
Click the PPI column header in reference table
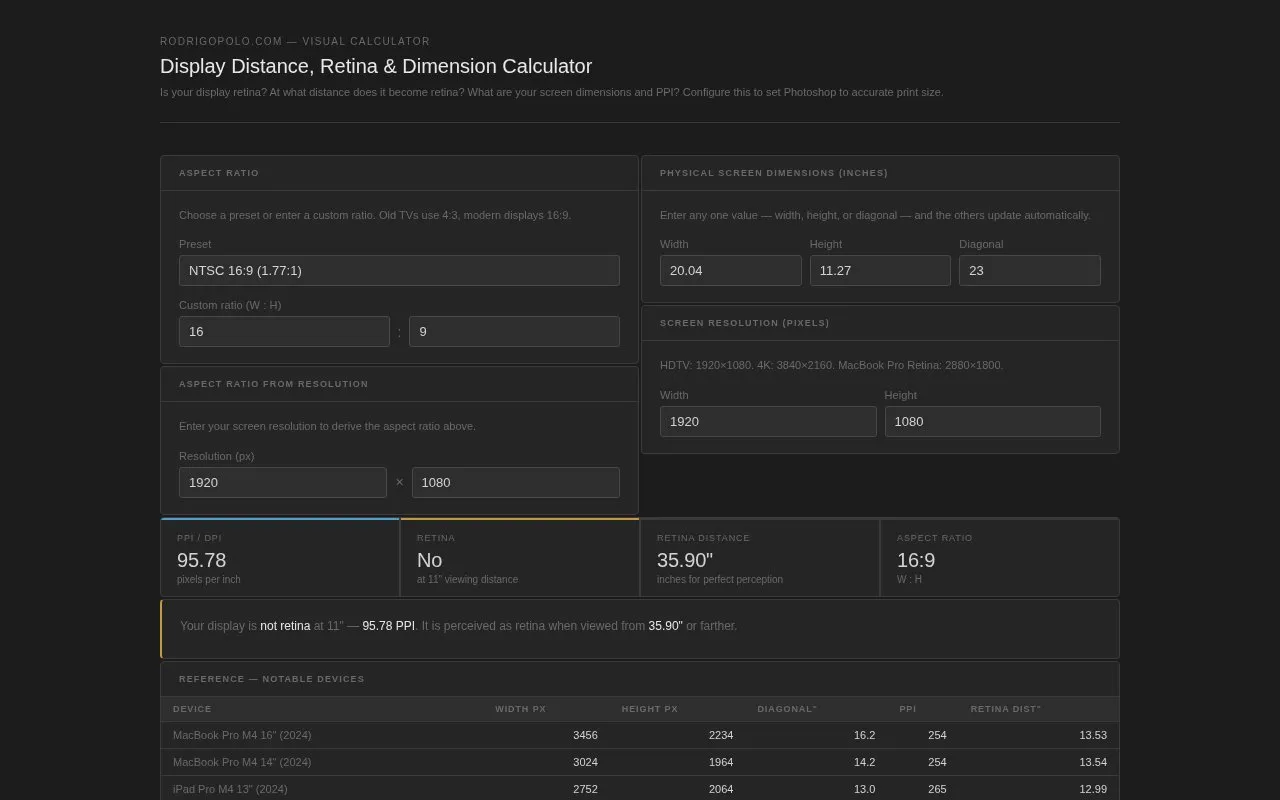pyautogui.click(x=908, y=709)
